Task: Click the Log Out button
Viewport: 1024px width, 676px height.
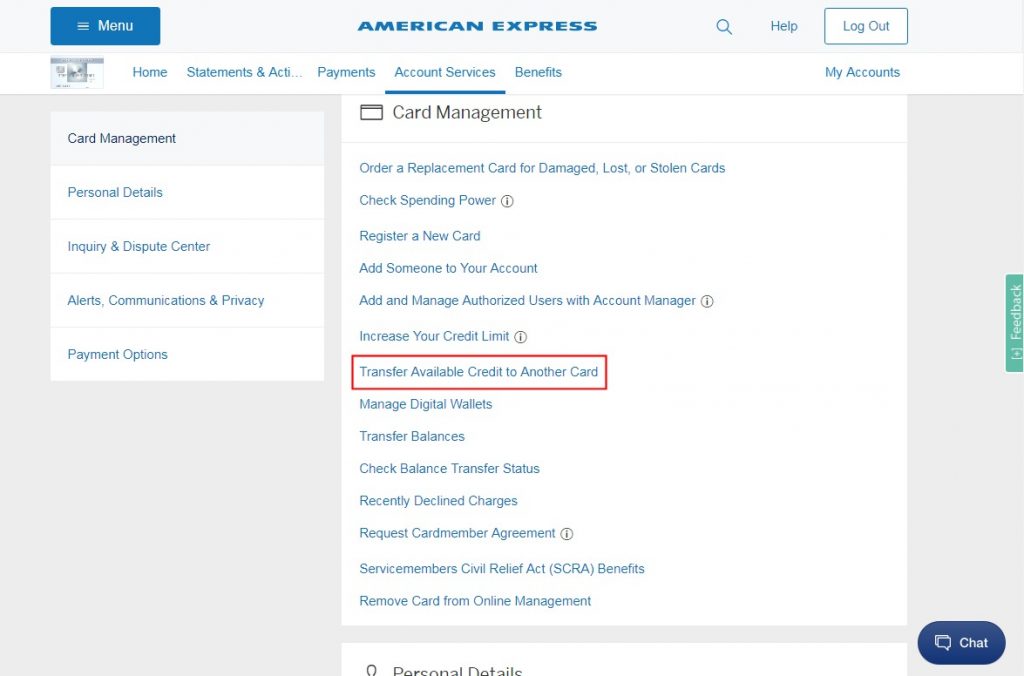Action: pyautogui.click(x=865, y=26)
